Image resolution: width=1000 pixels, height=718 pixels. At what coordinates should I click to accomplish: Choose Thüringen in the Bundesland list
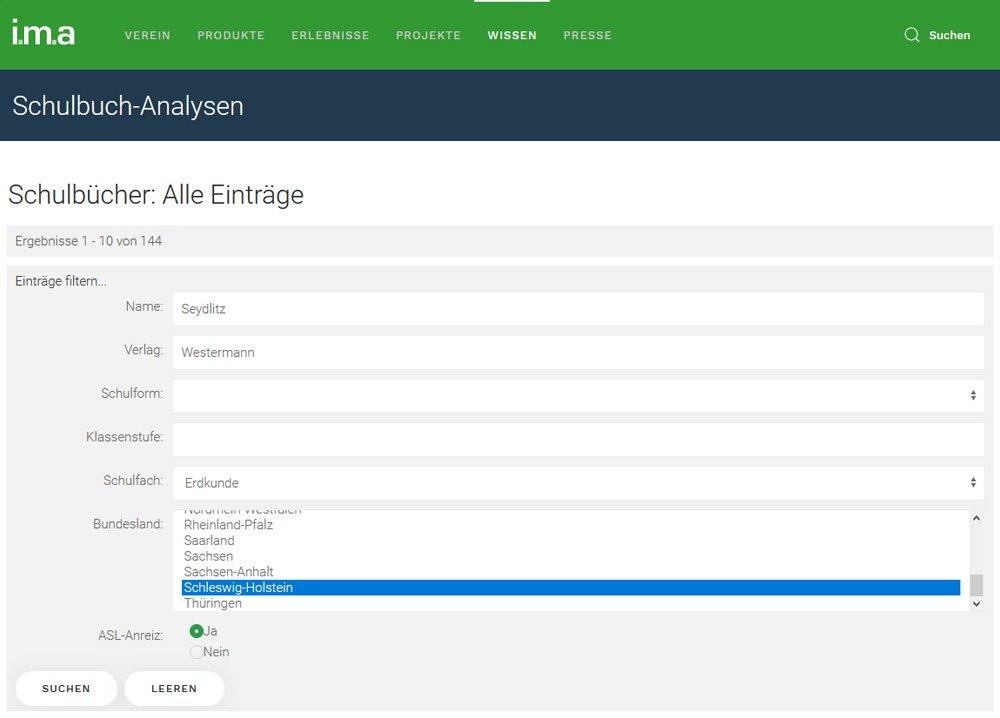(213, 604)
